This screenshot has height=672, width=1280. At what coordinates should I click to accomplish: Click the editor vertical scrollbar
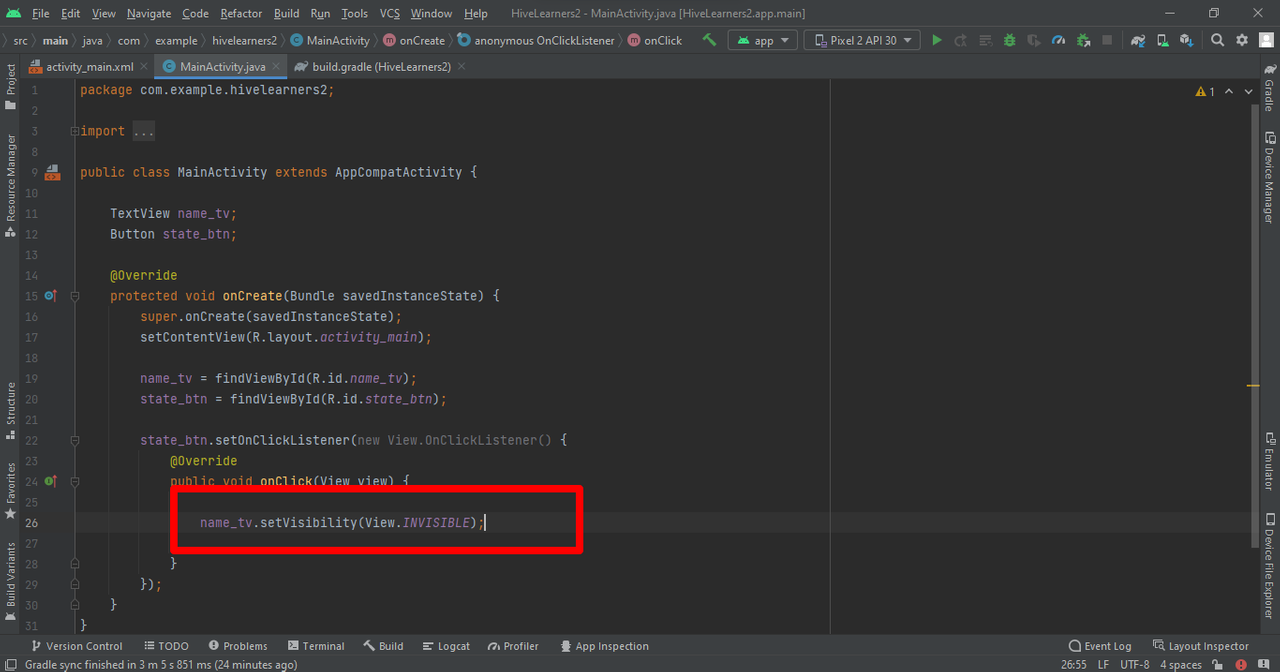coord(1255,324)
